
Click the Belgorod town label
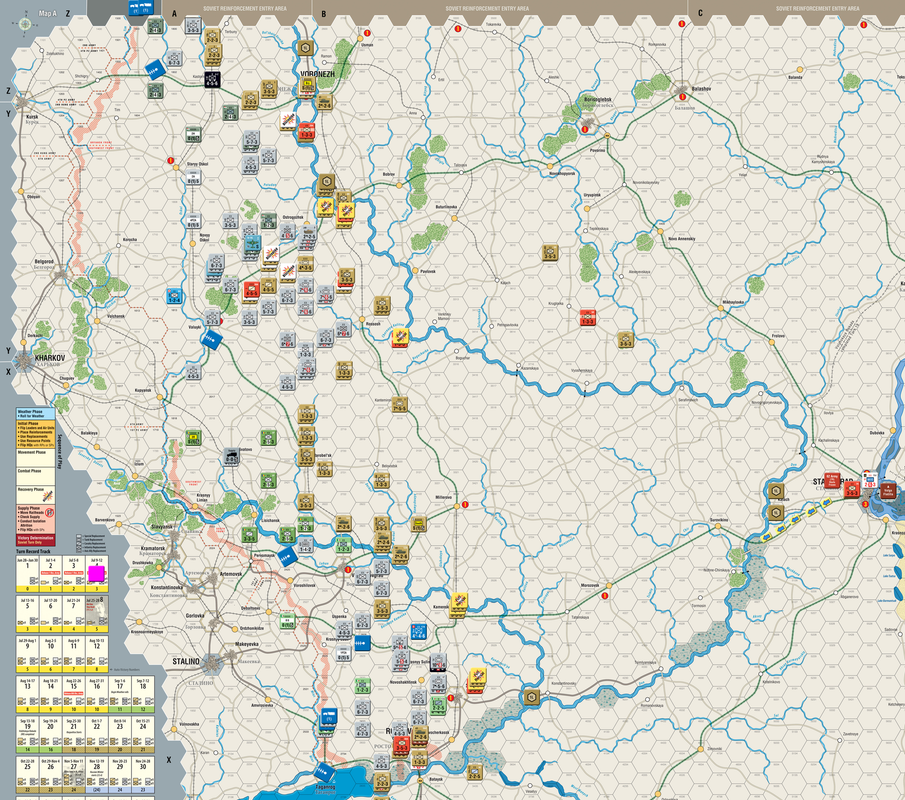(x=44, y=261)
